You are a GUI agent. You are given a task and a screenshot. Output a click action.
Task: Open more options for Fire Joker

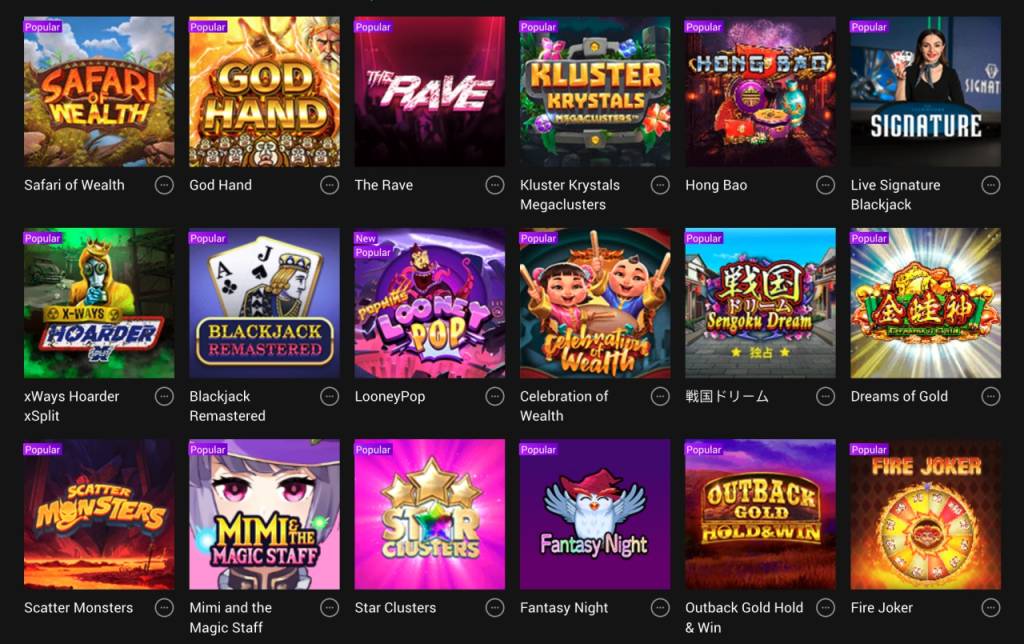point(991,608)
